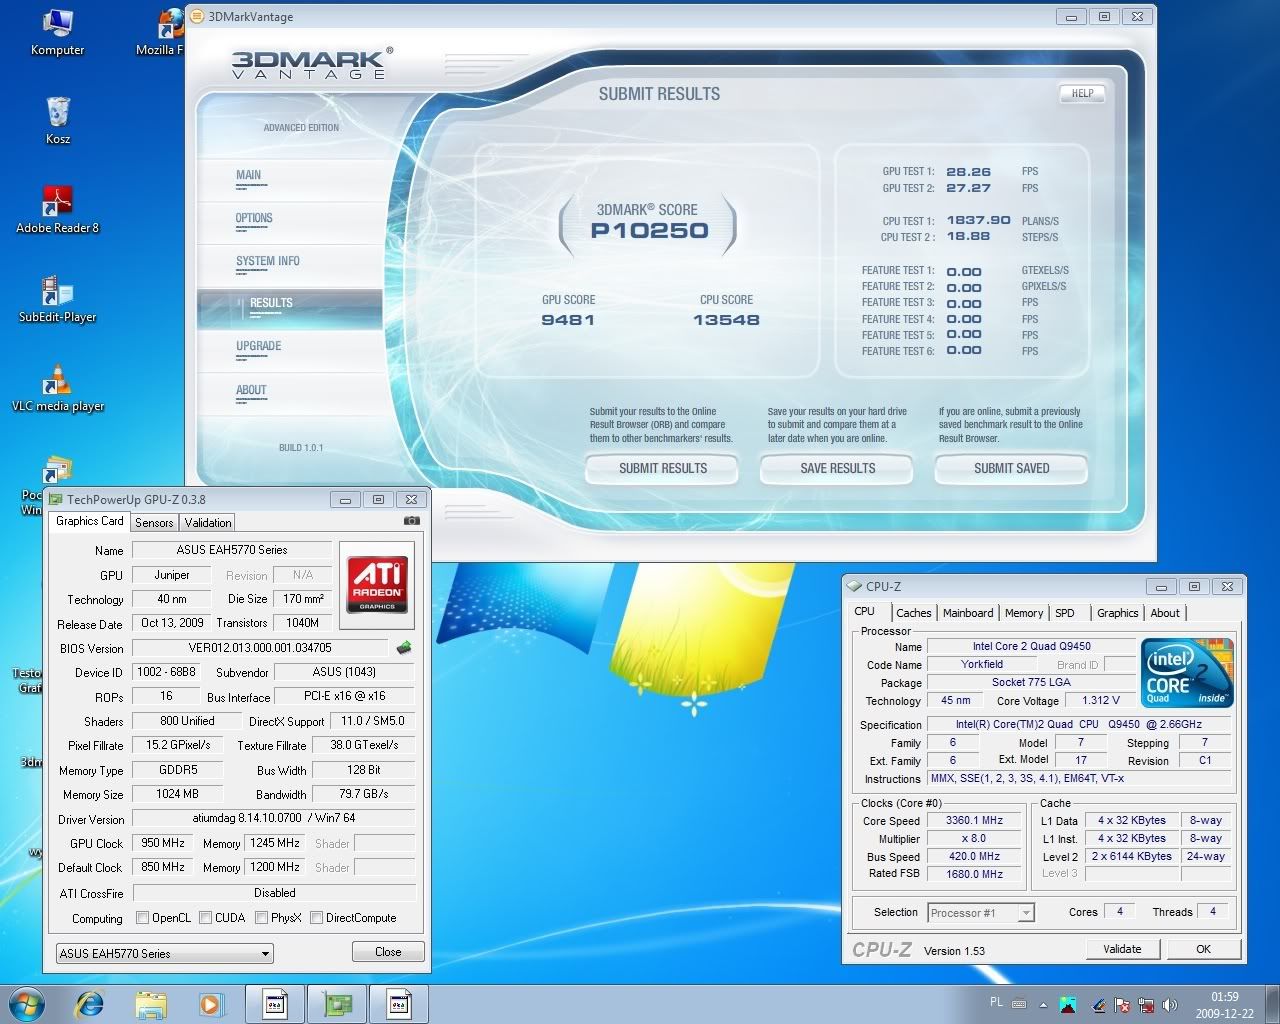Show hidden system tray icons arrow

1043,1004
